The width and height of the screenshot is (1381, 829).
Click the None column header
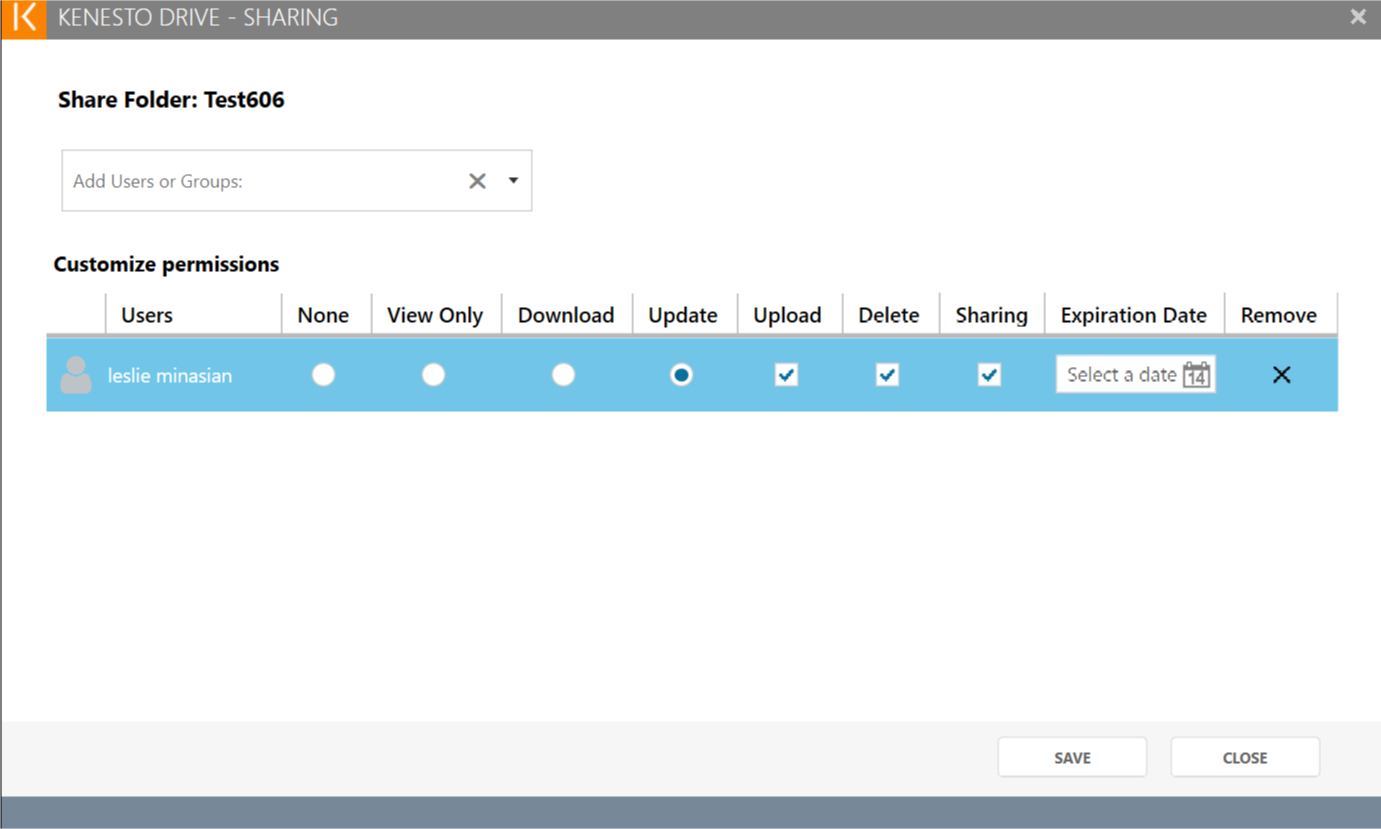click(327, 315)
